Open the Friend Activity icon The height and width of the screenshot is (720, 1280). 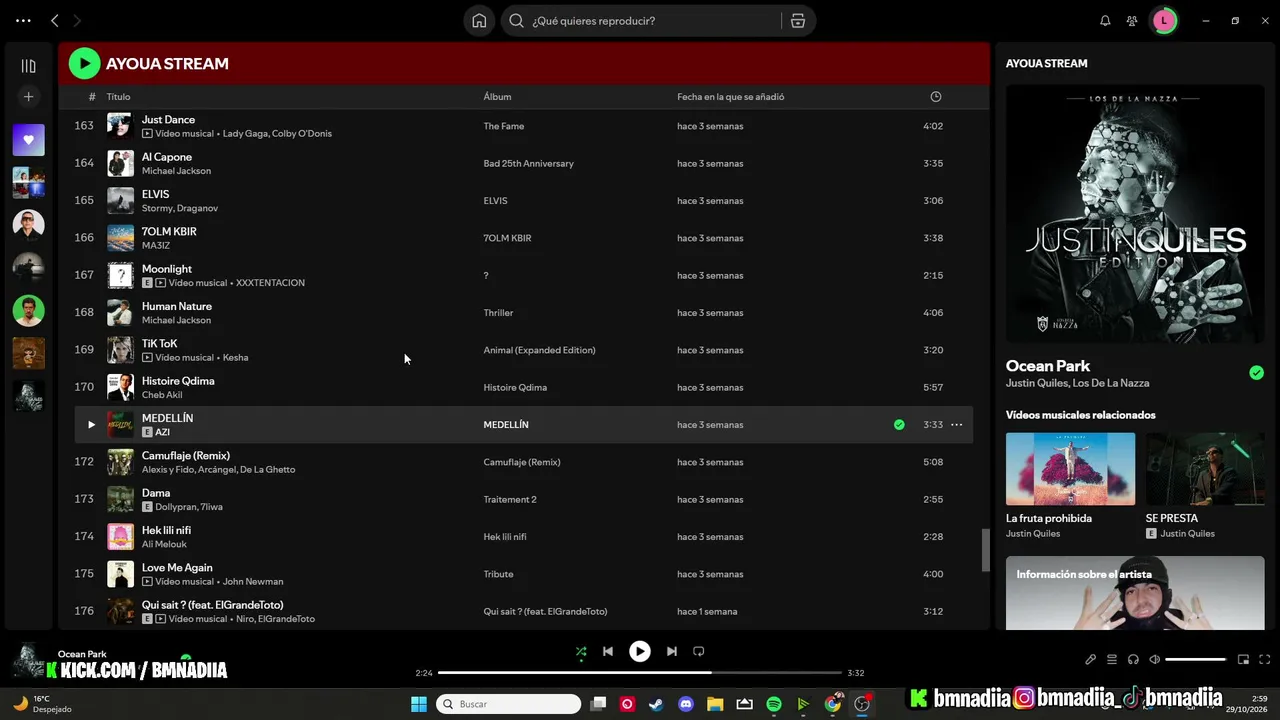(x=1132, y=21)
